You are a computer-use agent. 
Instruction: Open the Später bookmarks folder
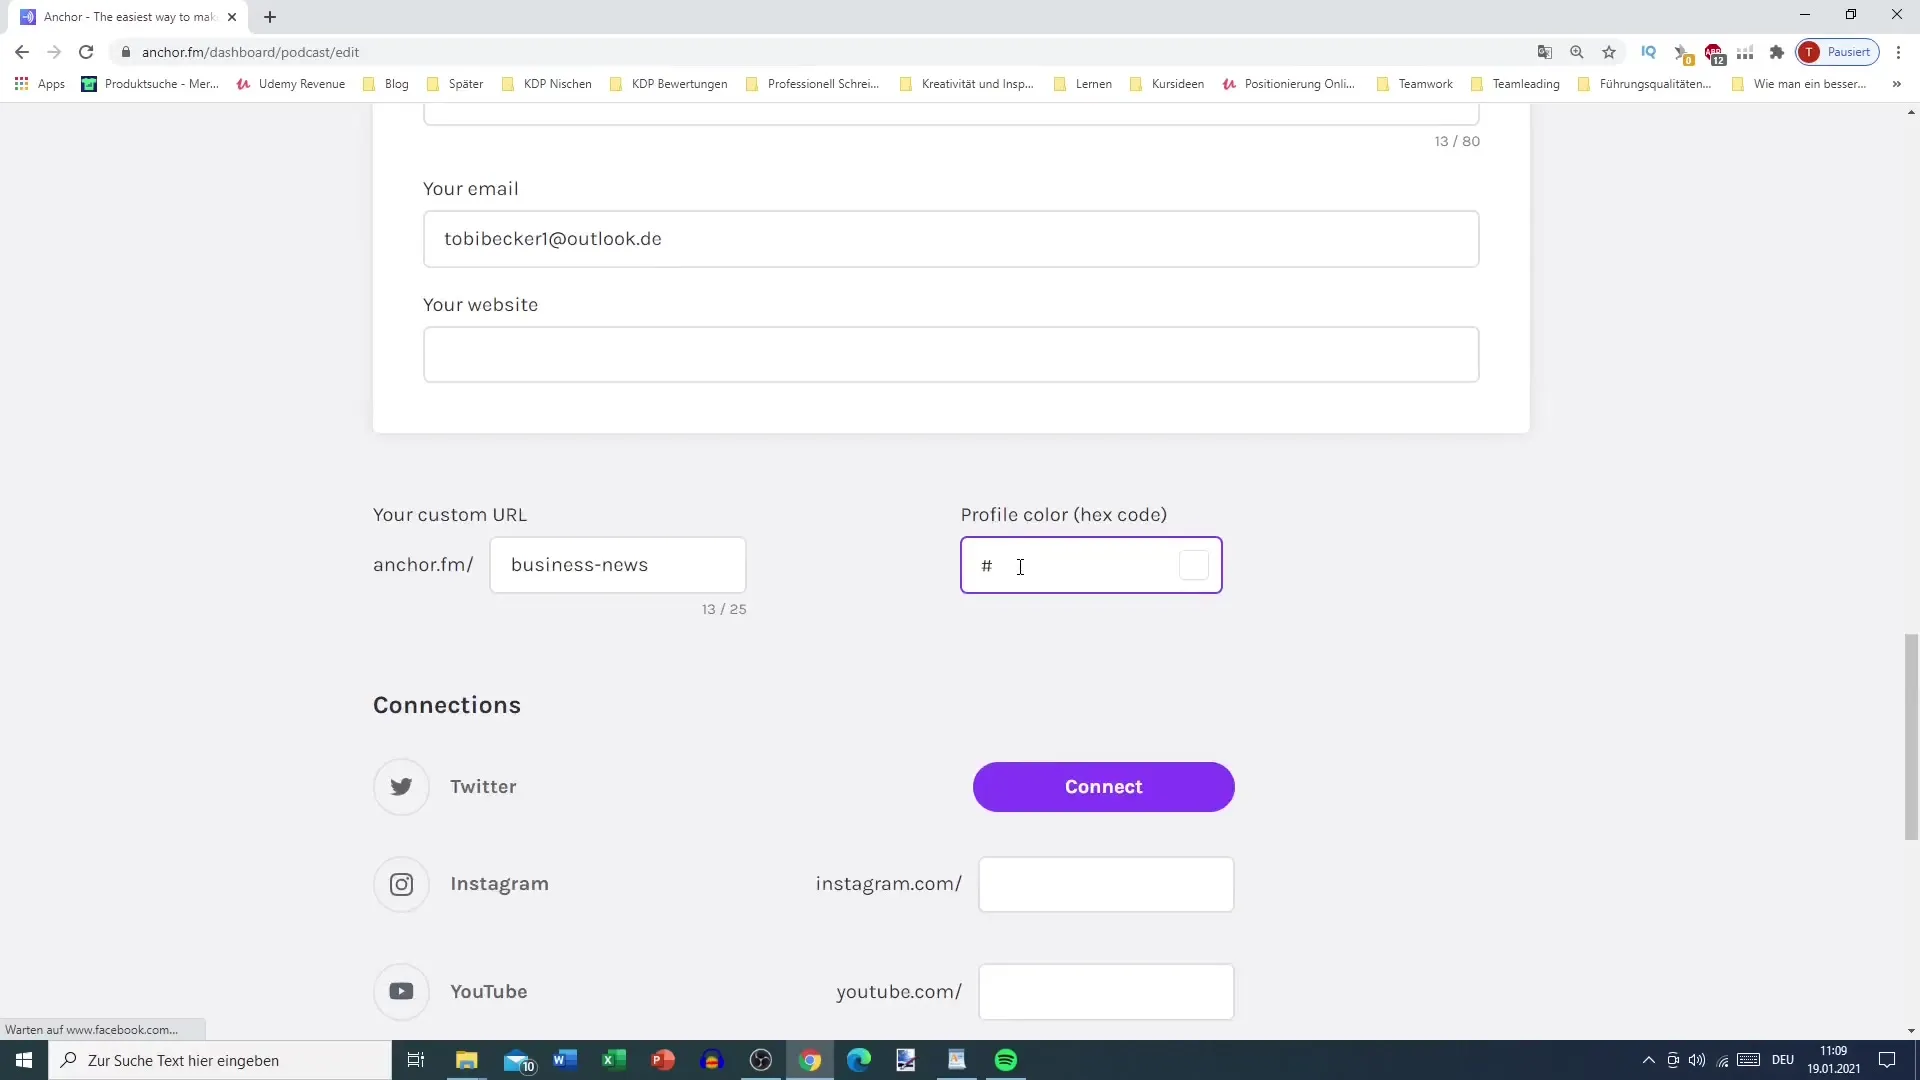pos(455,84)
